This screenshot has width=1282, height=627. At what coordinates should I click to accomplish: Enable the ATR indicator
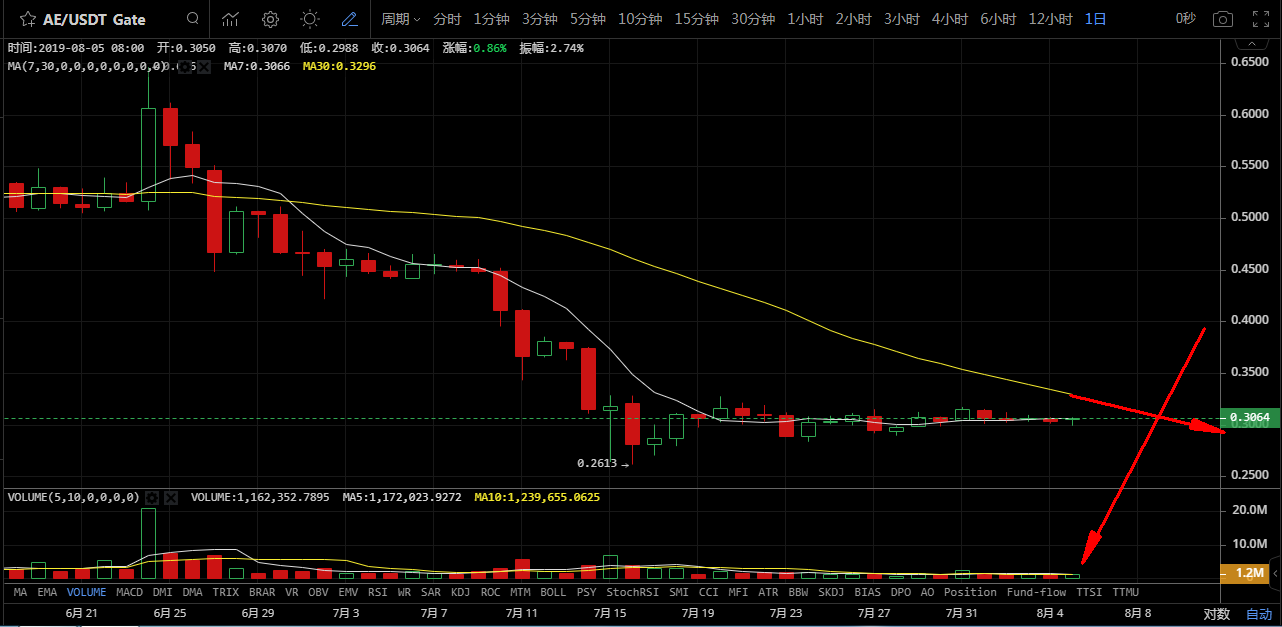(768, 592)
